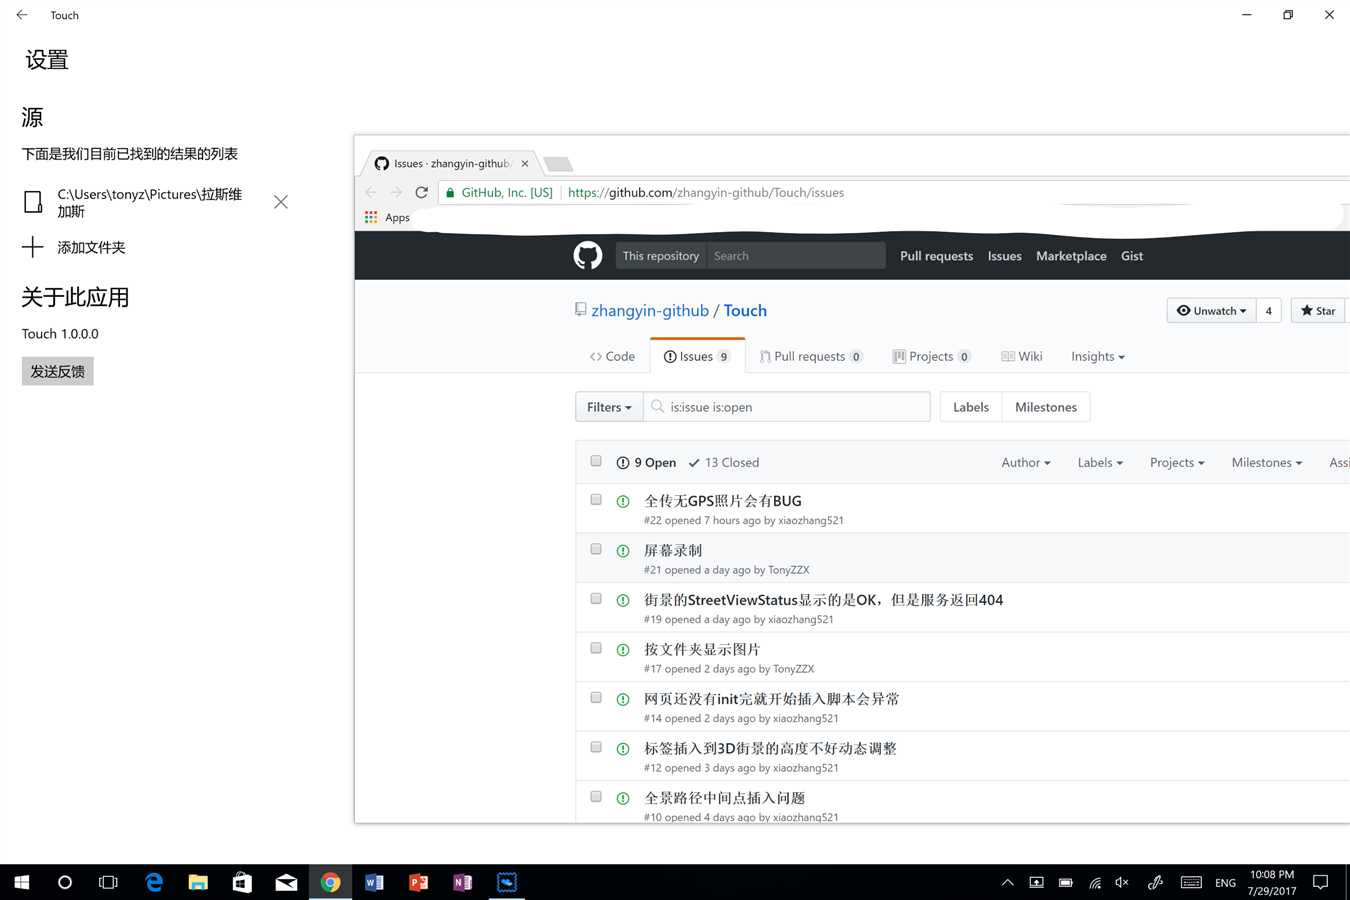Open Issues in GitHub top header
The width and height of the screenshot is (1350, 900).
1005,256
